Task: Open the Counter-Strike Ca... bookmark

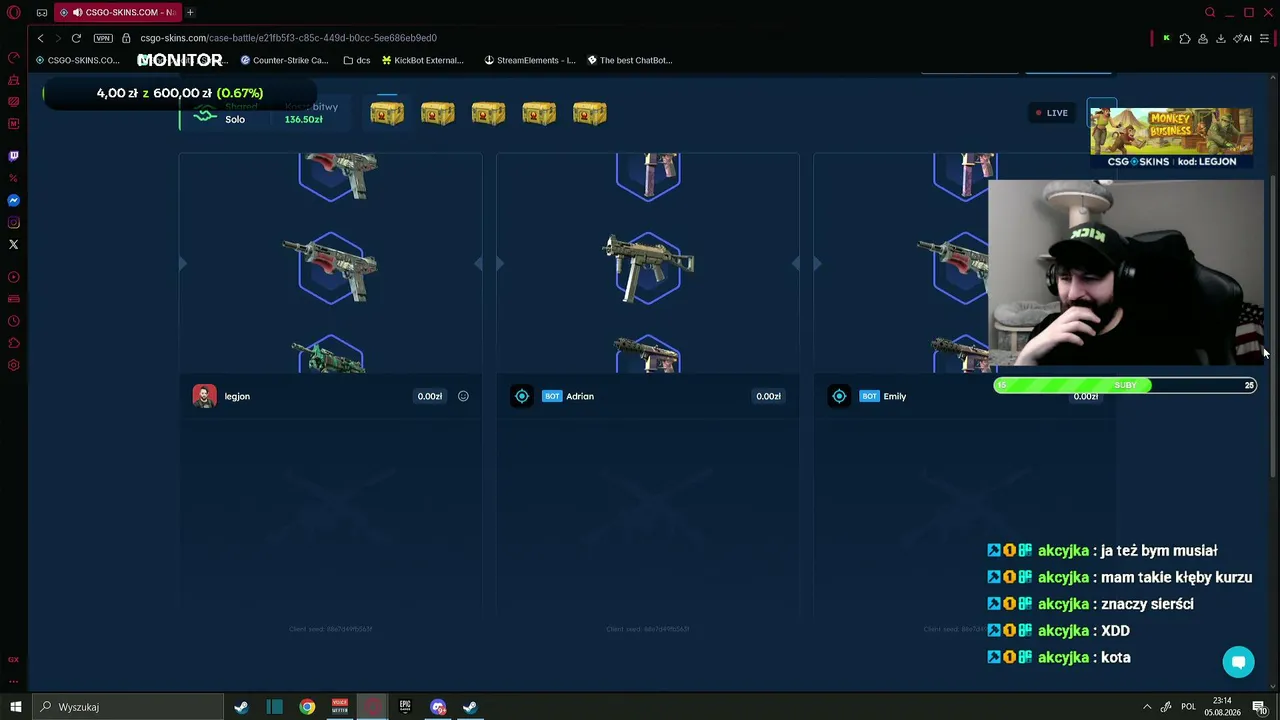Action: point(284,60)
